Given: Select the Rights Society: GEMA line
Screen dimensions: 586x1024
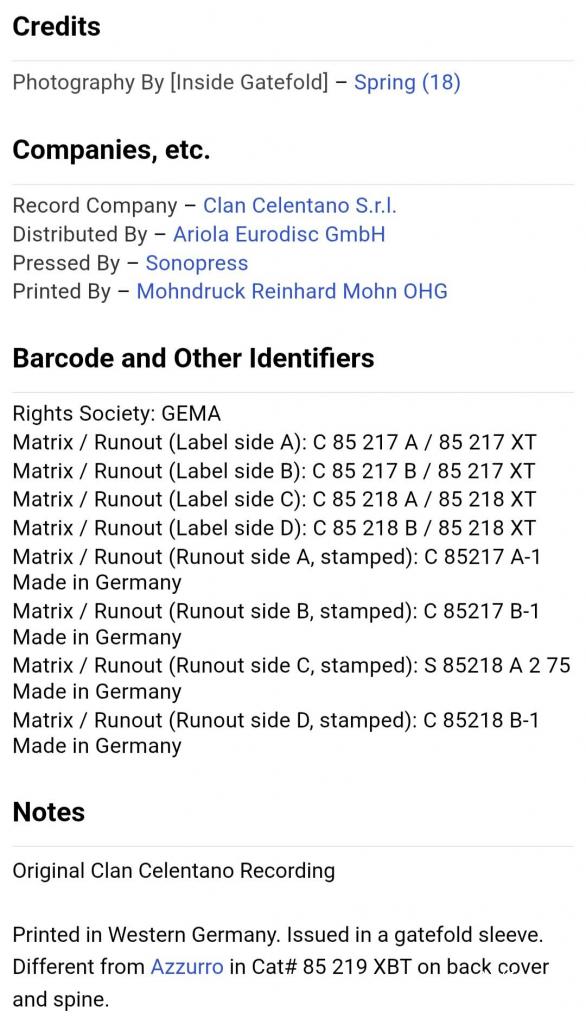Looking at the screenshot, I should (x=117, y=413).
